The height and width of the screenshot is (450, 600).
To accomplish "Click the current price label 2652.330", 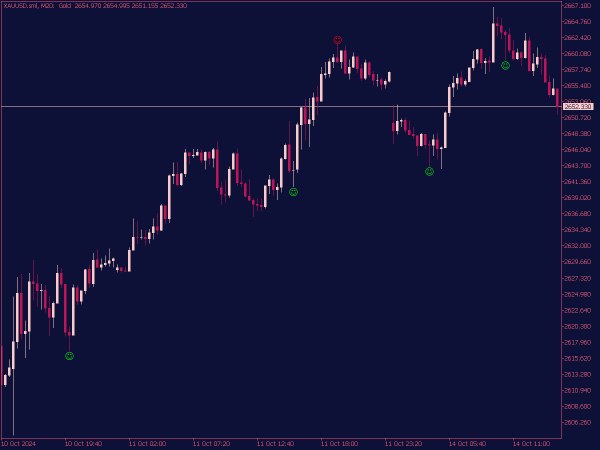I will click(578, 106).
